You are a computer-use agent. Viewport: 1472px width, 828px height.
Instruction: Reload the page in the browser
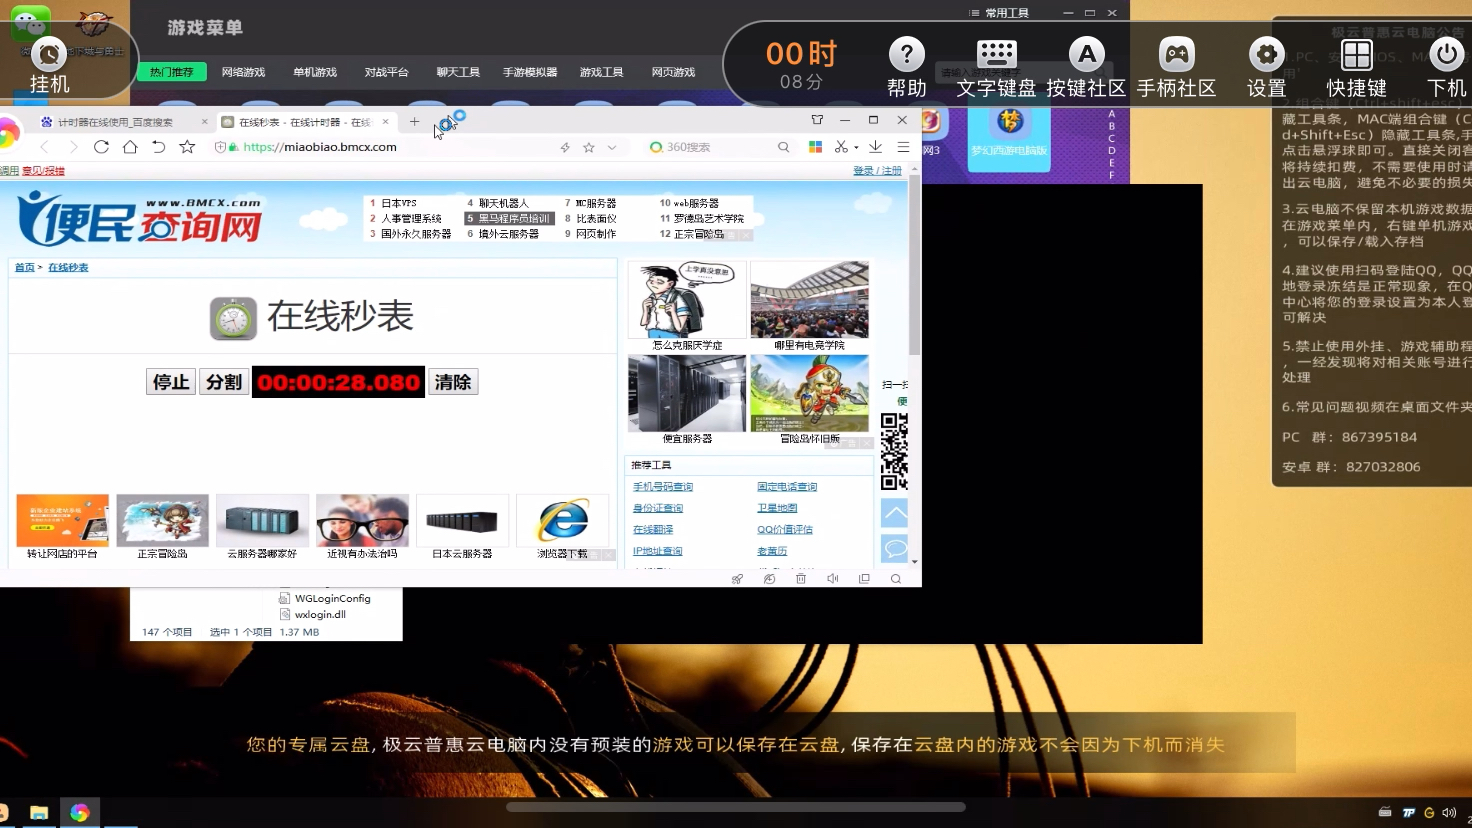(101, 147)
